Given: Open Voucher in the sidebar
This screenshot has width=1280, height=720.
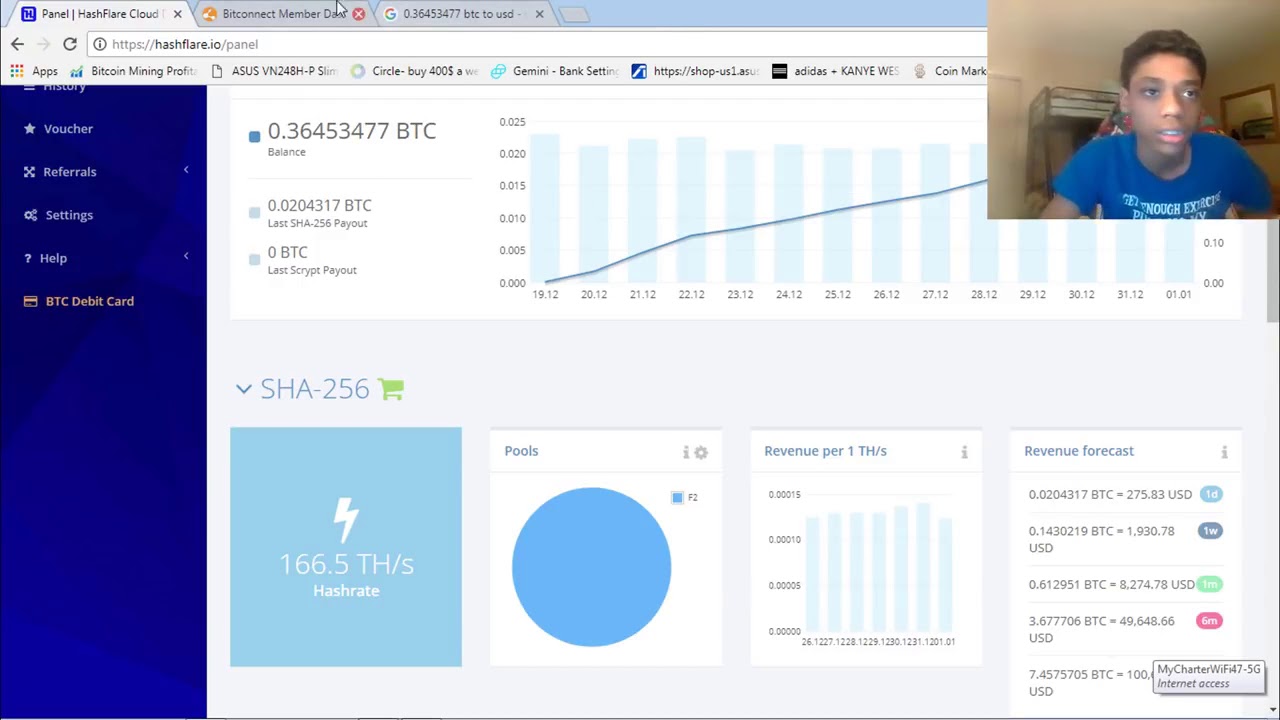Looking at the screenshot, I should (x=68, y=129).
